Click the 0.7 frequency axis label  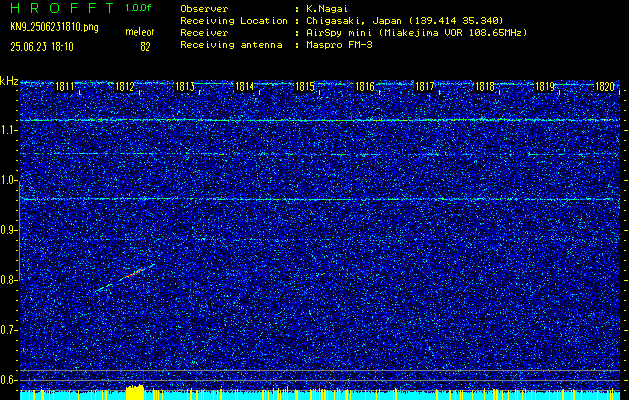[9, 330]
